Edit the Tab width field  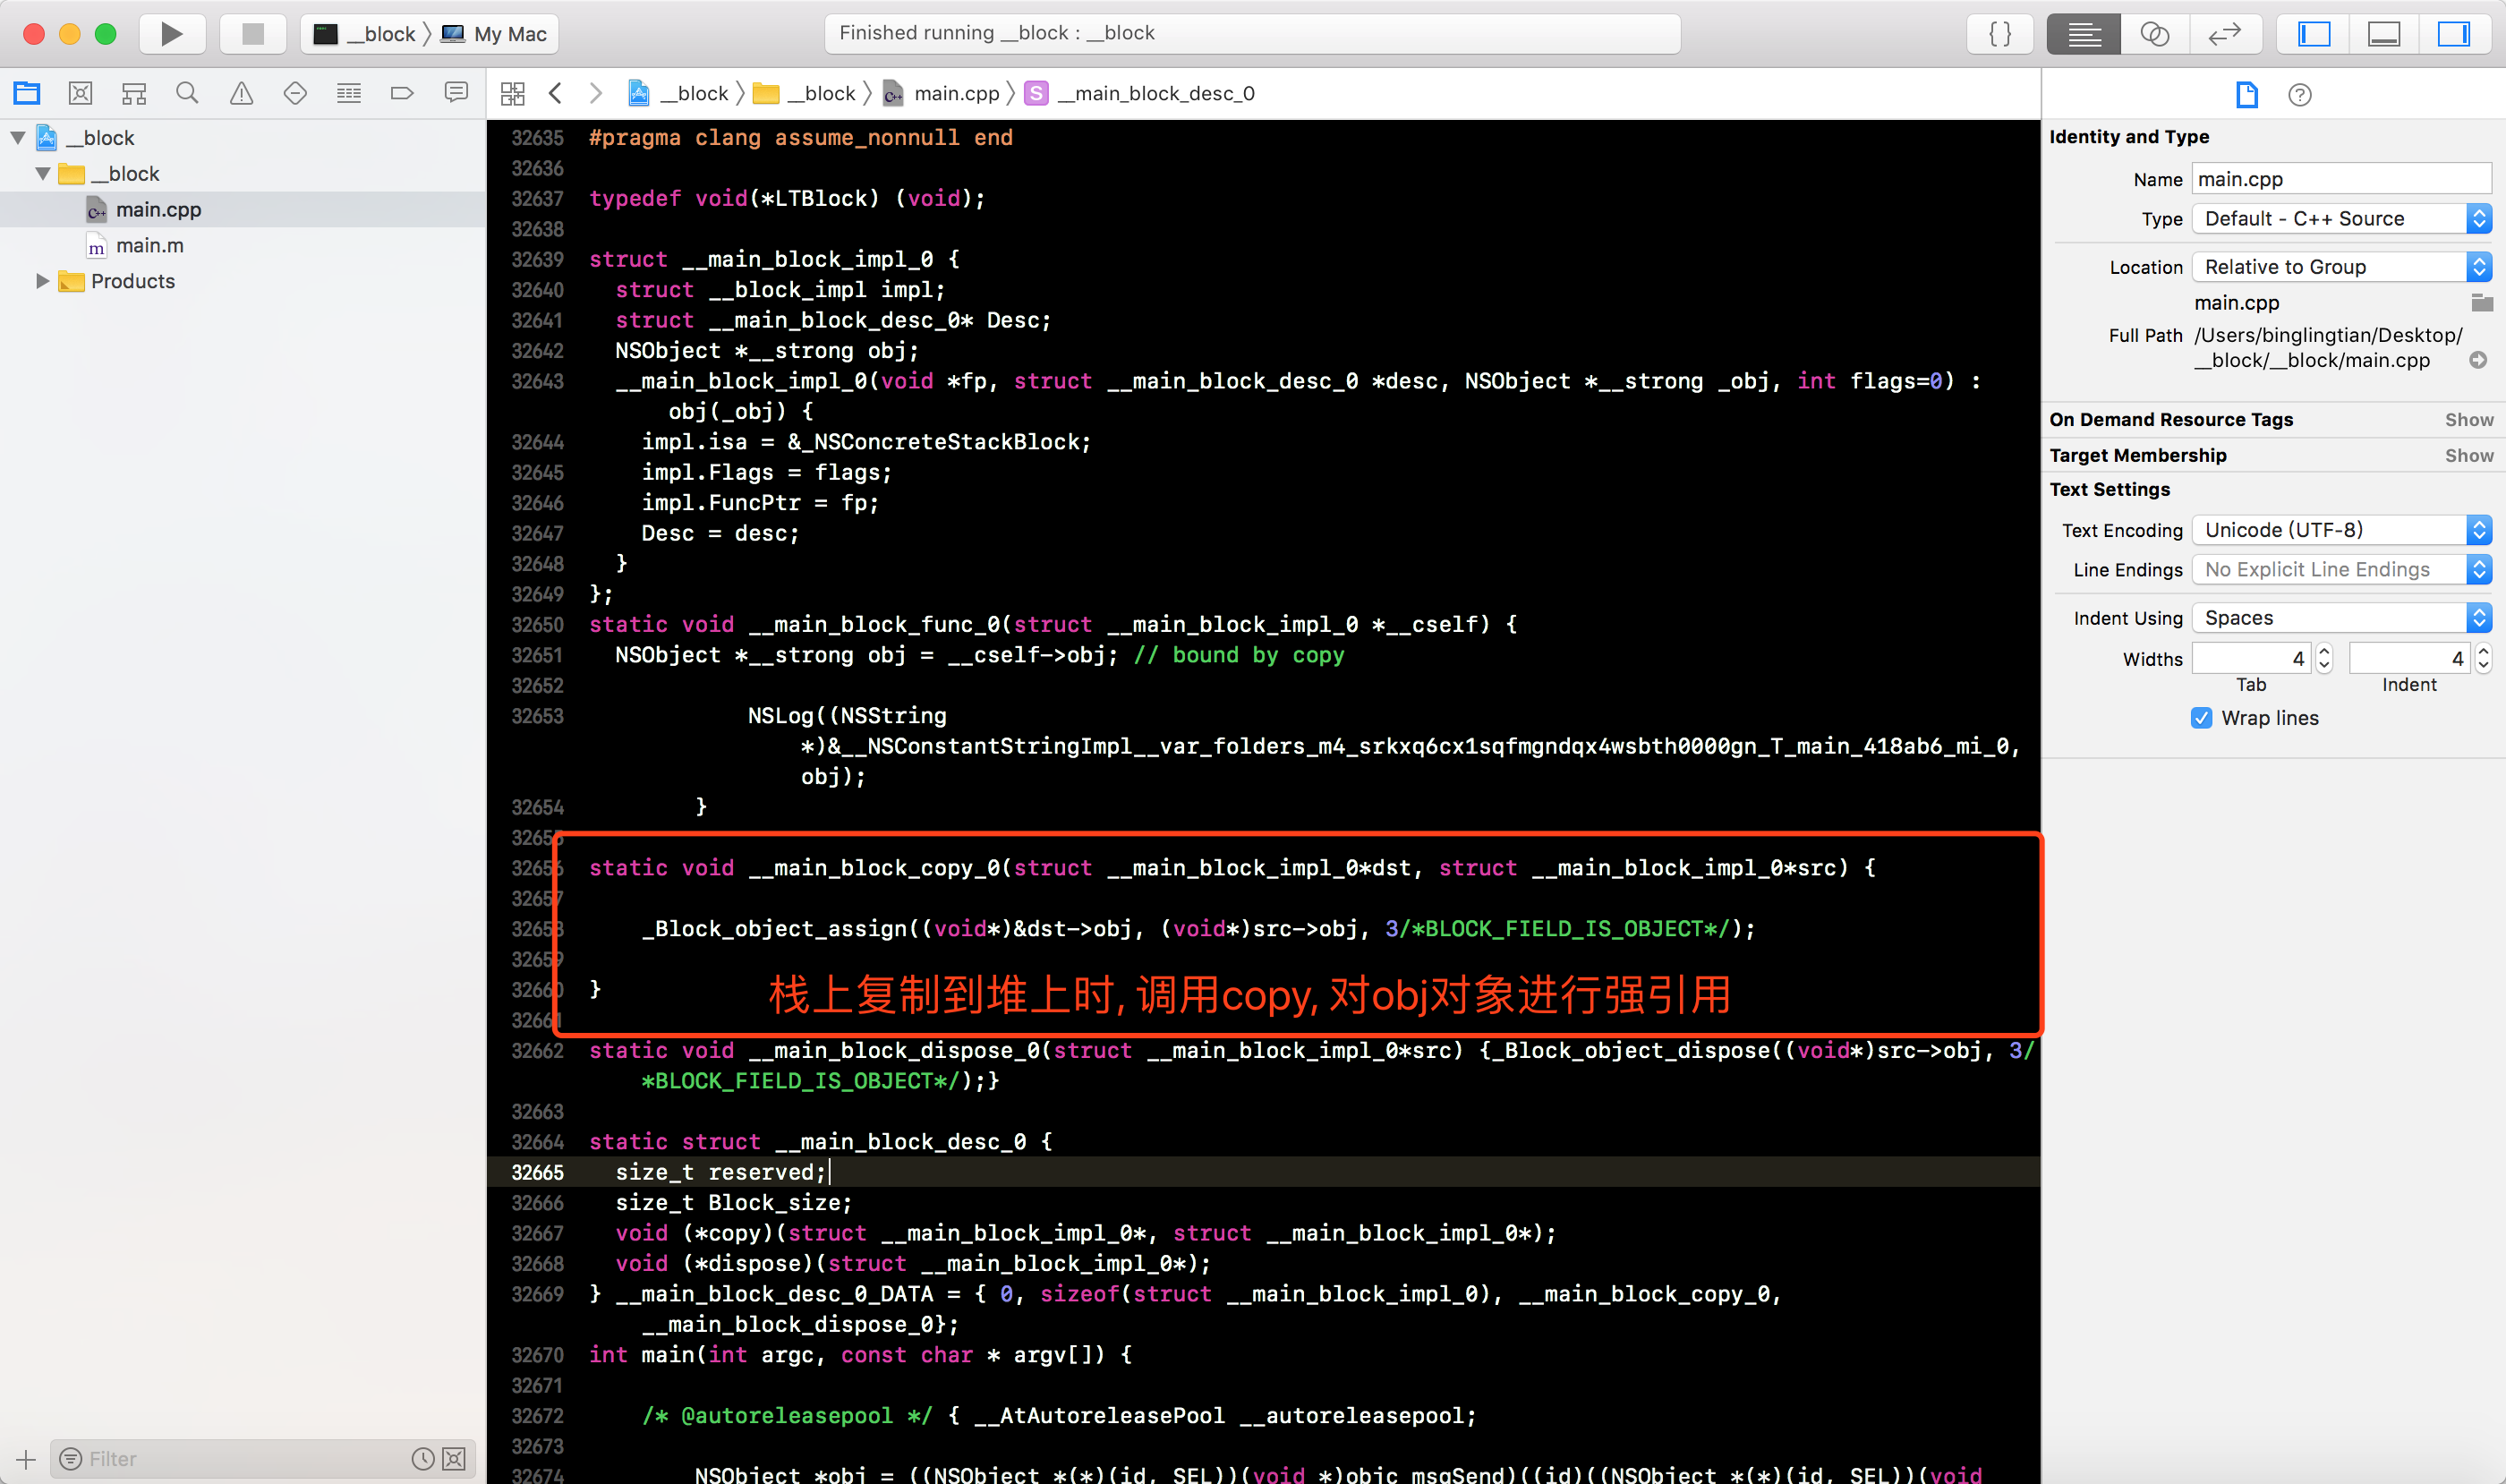(x=2251, y=658)
